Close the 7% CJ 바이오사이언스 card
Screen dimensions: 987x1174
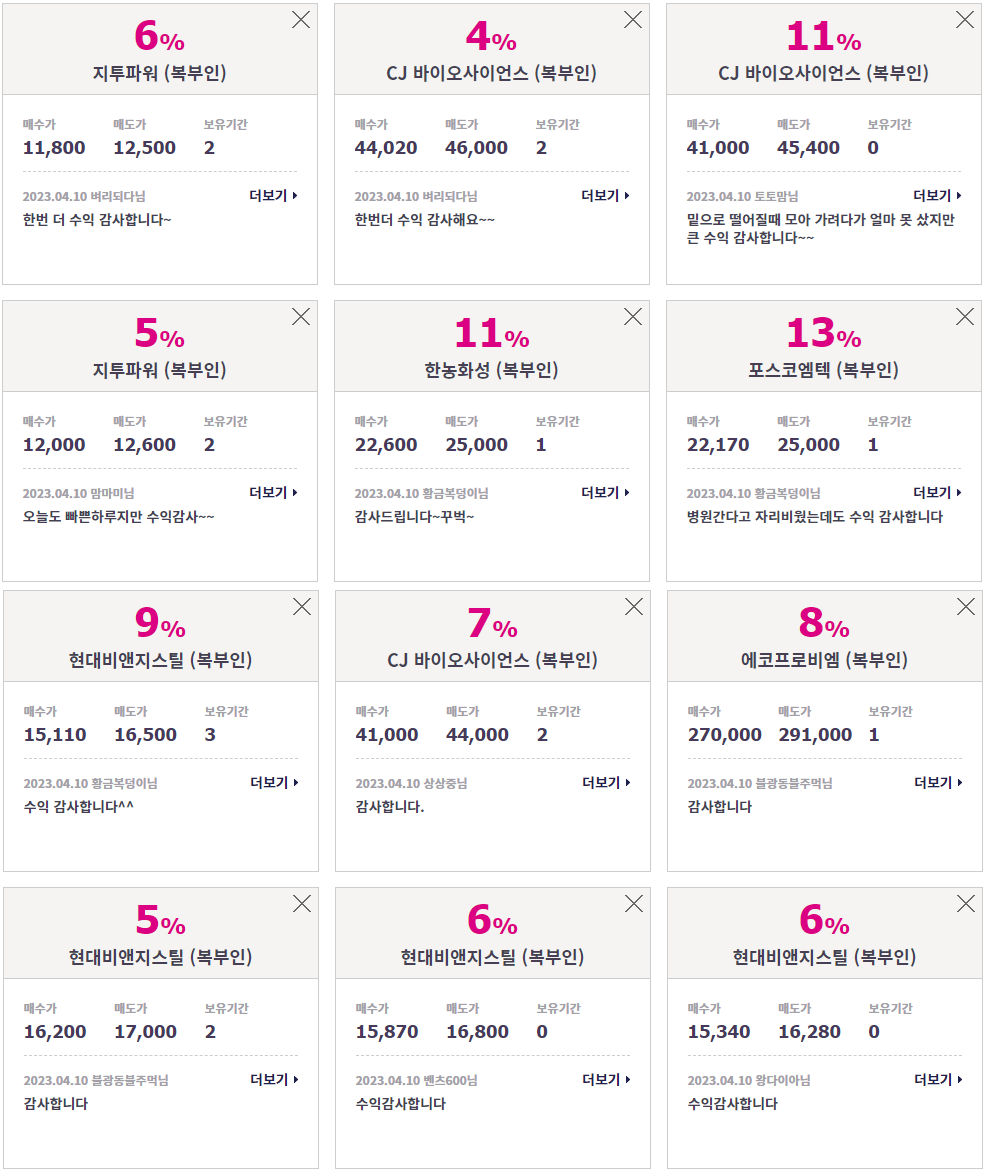point(634,607)
